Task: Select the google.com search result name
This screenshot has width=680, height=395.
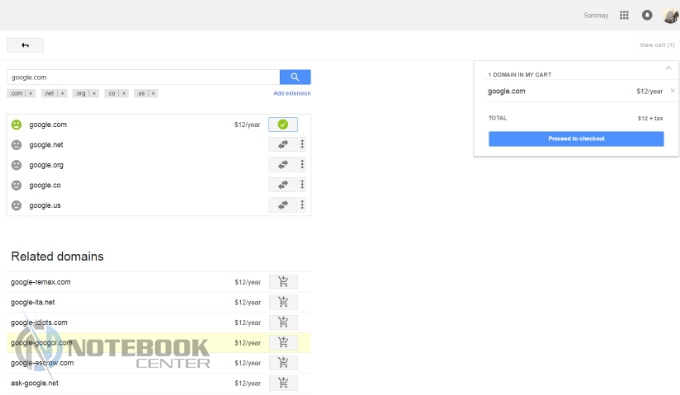Action: pos(48,125)
